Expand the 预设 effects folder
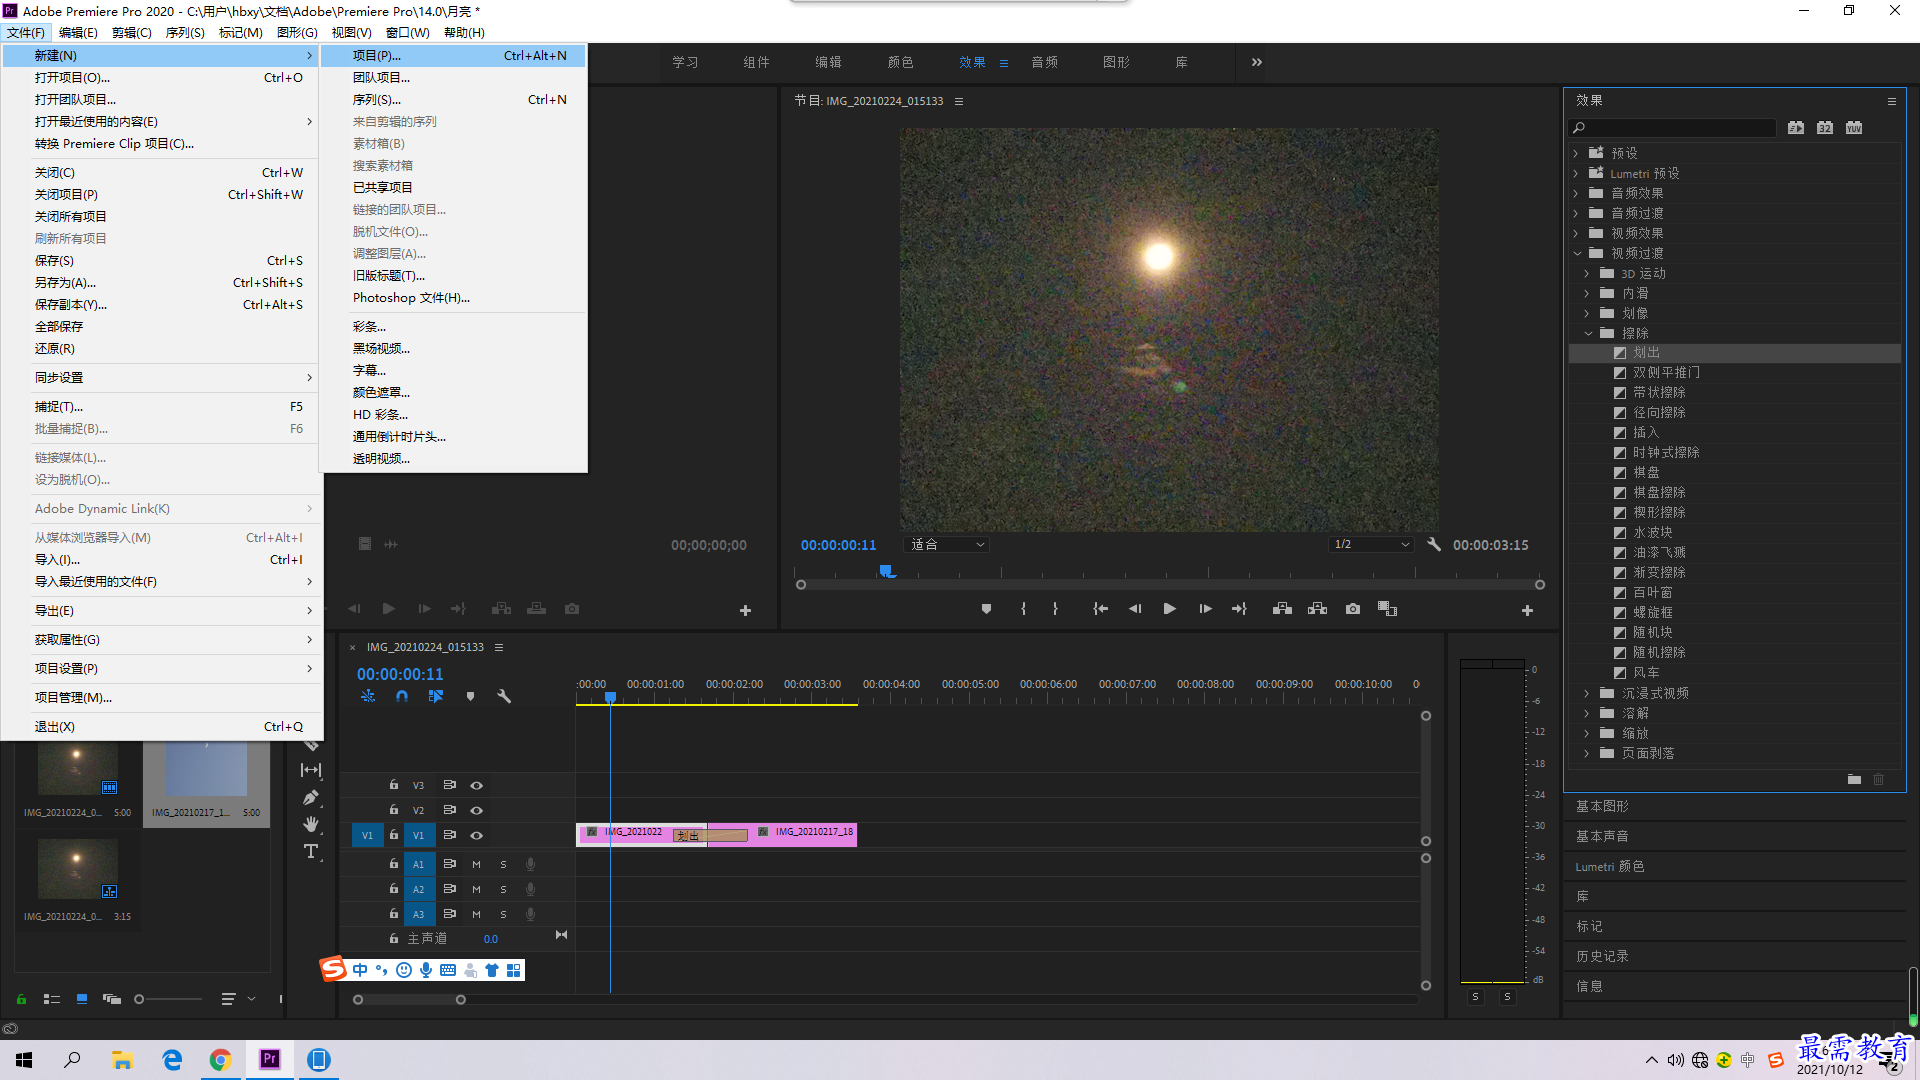 pos(1576,154)
